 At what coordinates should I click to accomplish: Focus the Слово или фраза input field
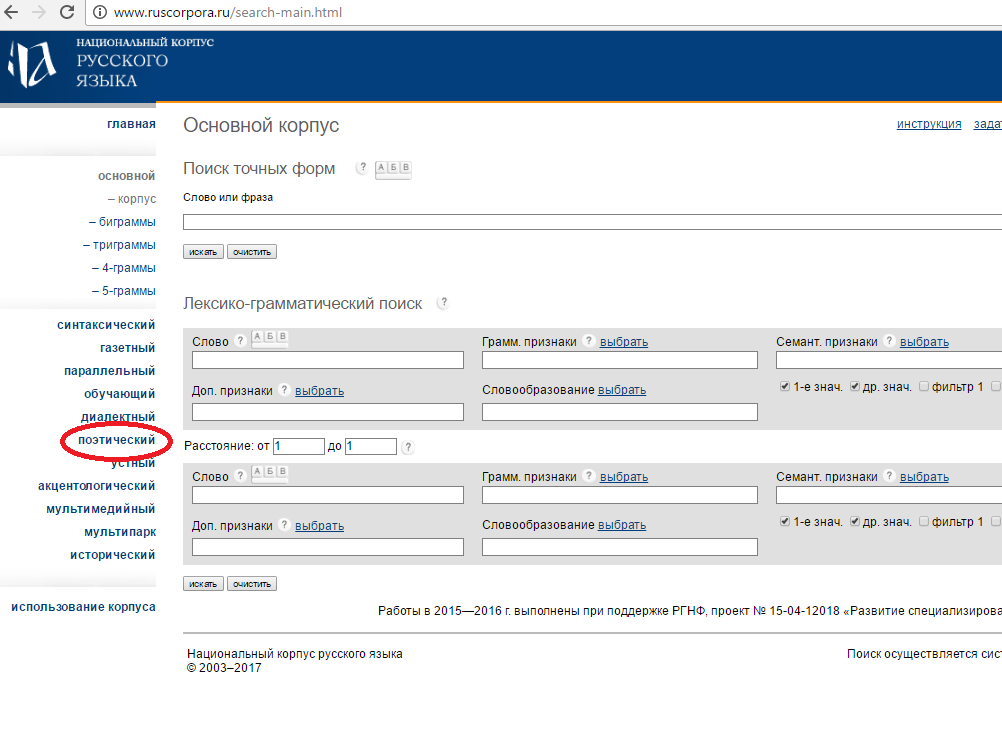(x=592, y=222)
